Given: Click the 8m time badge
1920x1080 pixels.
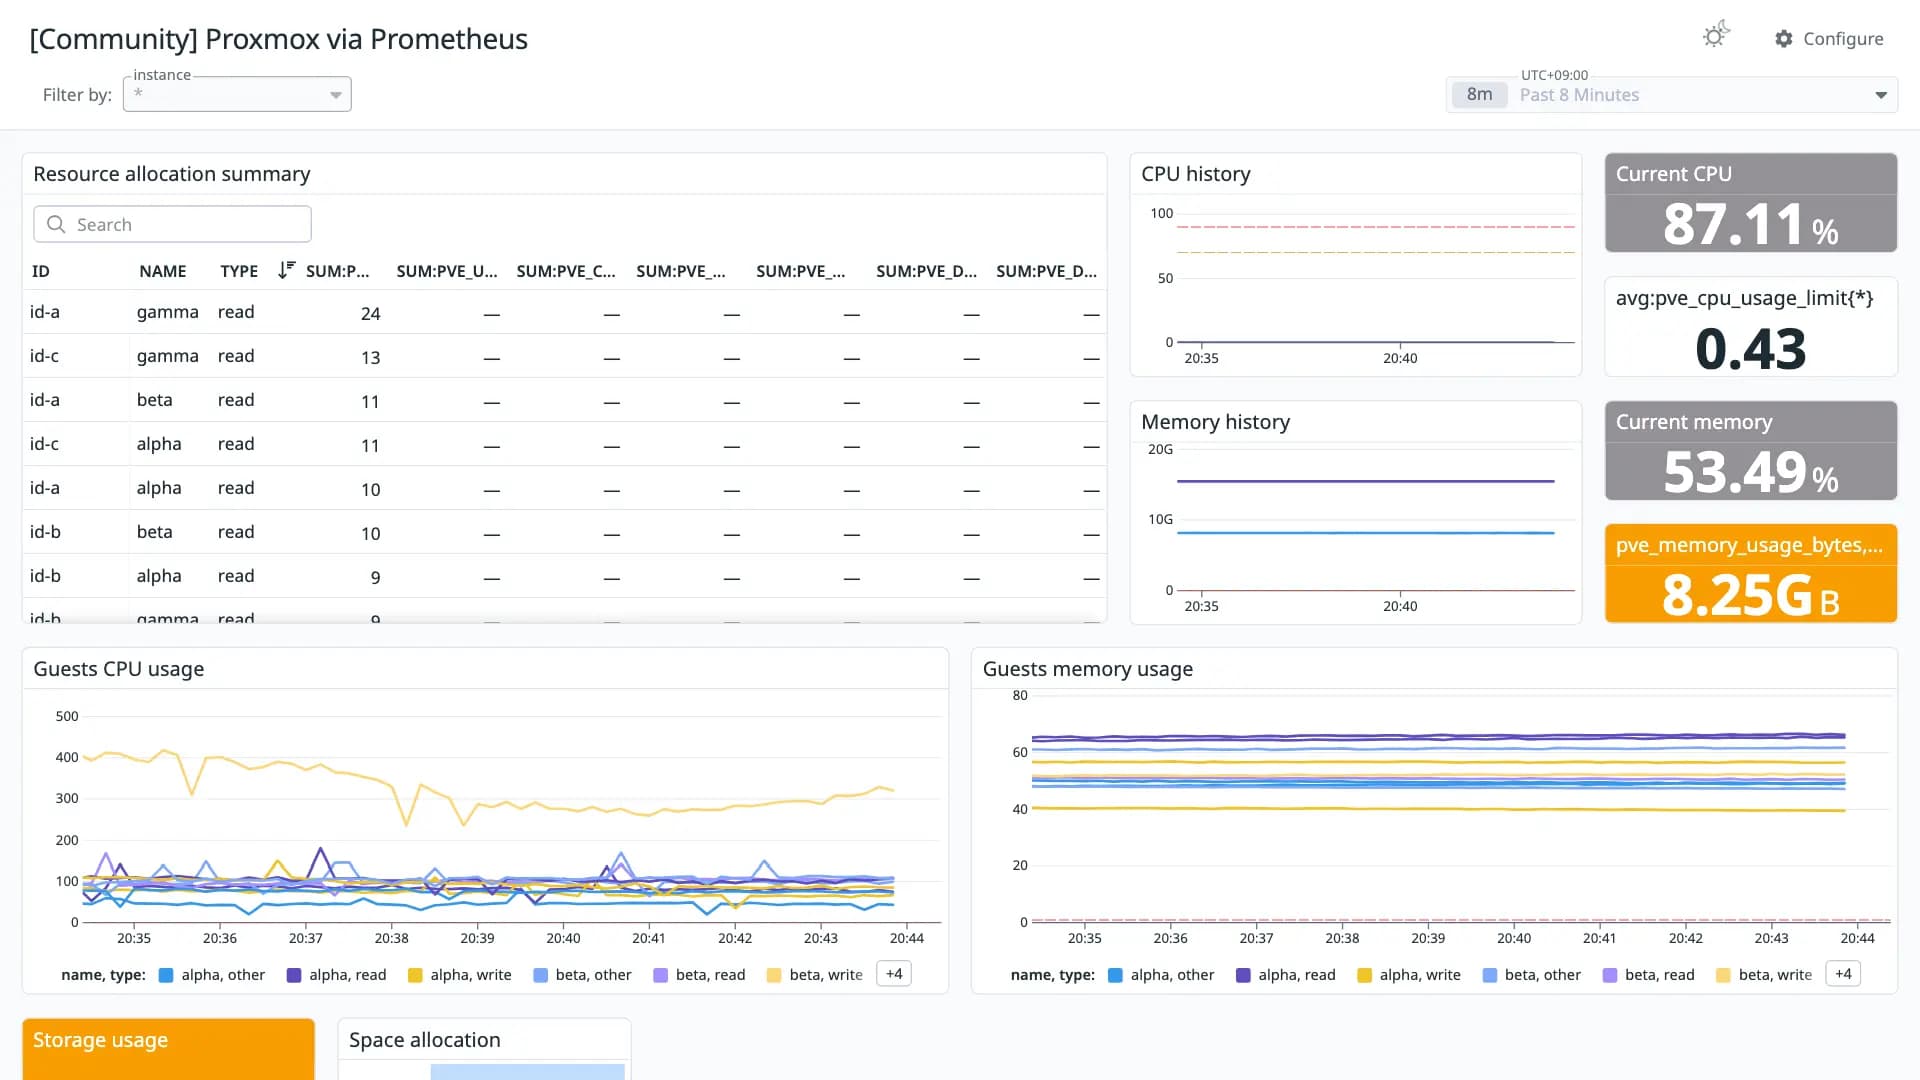Looking at the screenshot, I should (x=1479, y=94).
